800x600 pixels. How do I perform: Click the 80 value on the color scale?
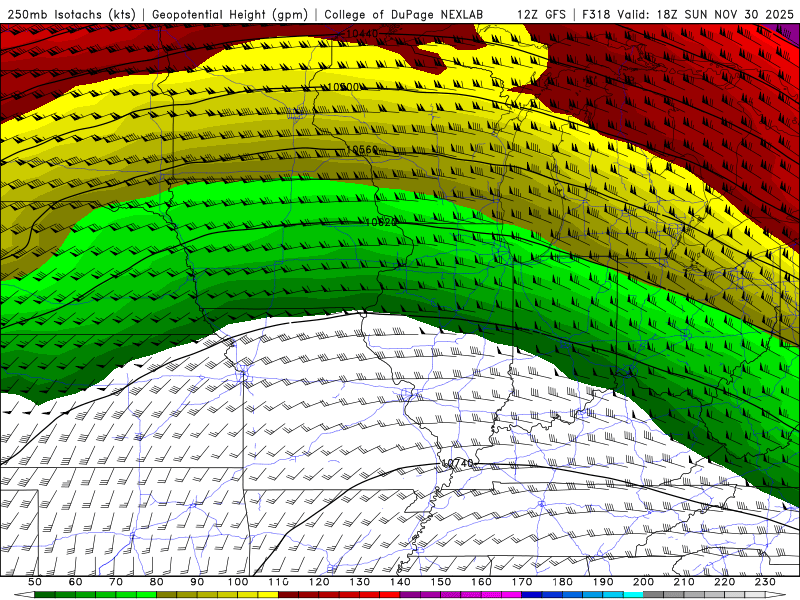click(x=157, y=582)
